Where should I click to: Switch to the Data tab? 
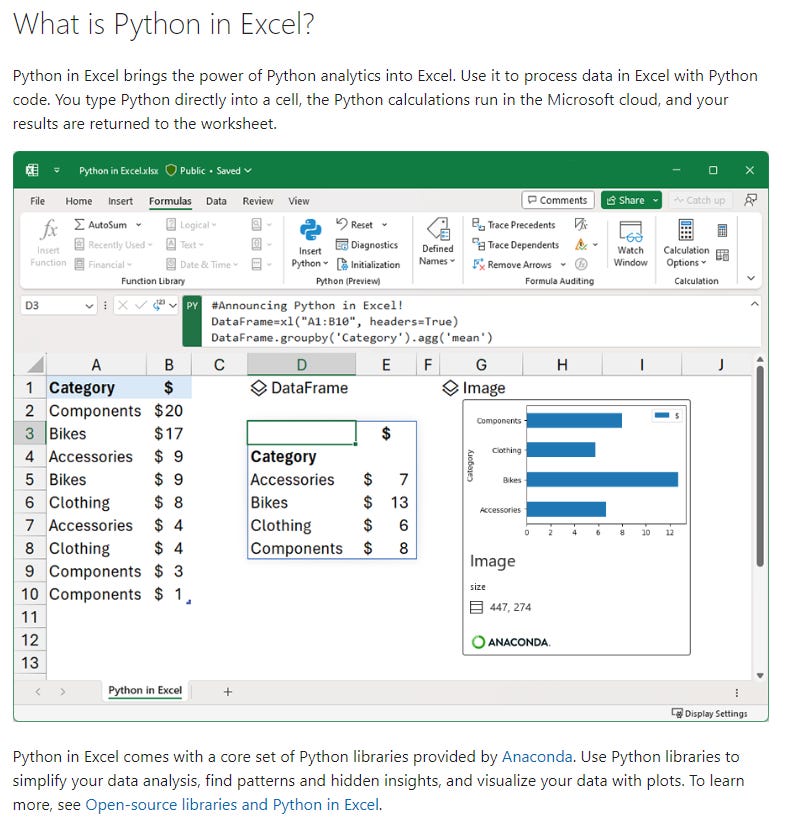pos(216,201)
